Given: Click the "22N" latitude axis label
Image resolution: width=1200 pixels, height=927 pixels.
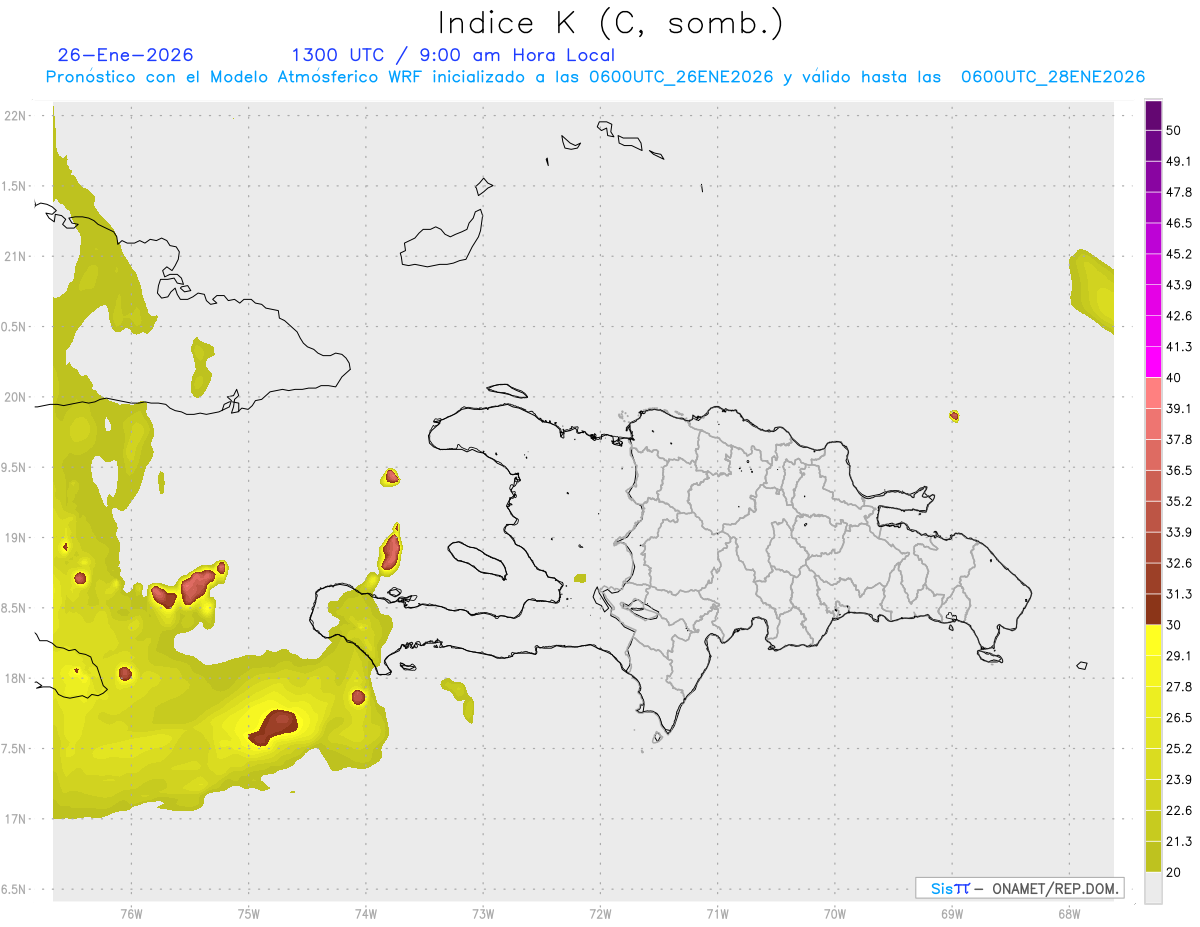Looking at the screenshot, I should pyautogui.click(x=17, y=116).
